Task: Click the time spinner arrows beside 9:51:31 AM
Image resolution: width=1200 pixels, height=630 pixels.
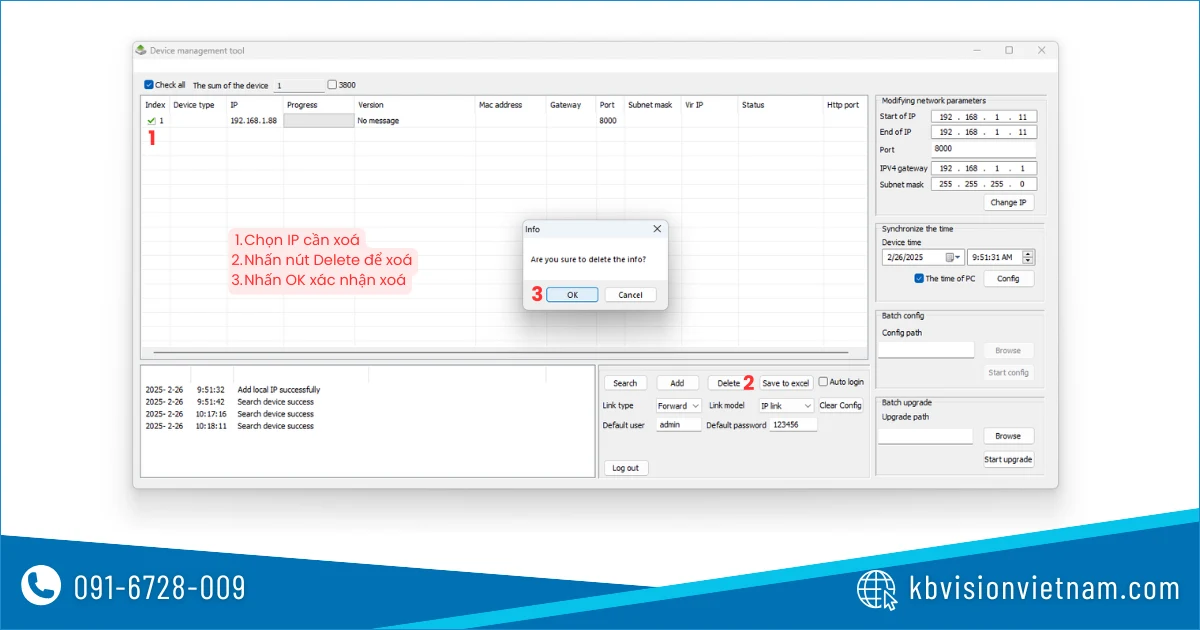Action: (x=1028, y=257)
